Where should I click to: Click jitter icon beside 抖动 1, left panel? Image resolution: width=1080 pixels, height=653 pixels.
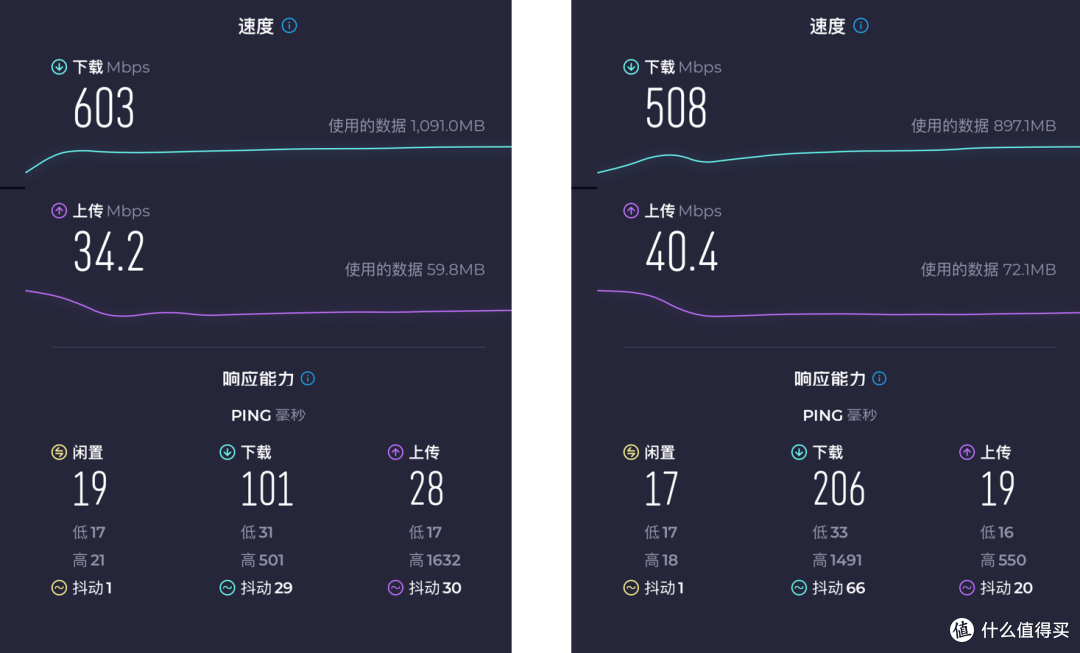pos(59,588)
